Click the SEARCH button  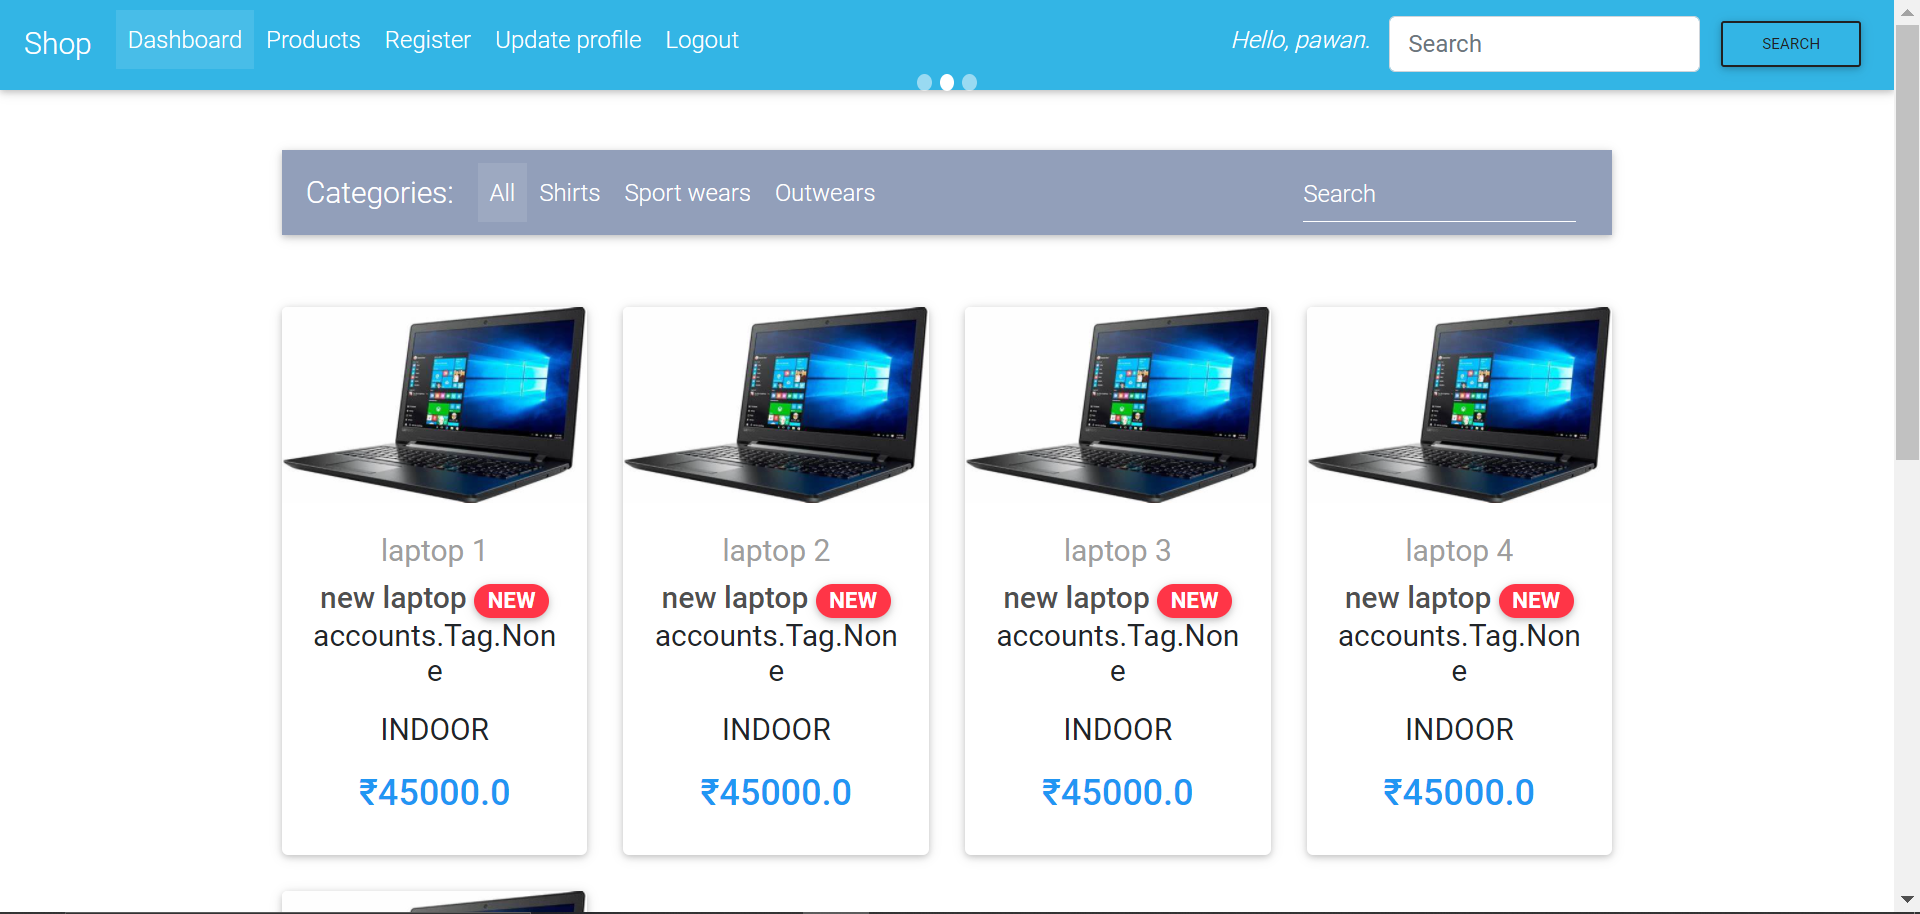(1790, 44)
